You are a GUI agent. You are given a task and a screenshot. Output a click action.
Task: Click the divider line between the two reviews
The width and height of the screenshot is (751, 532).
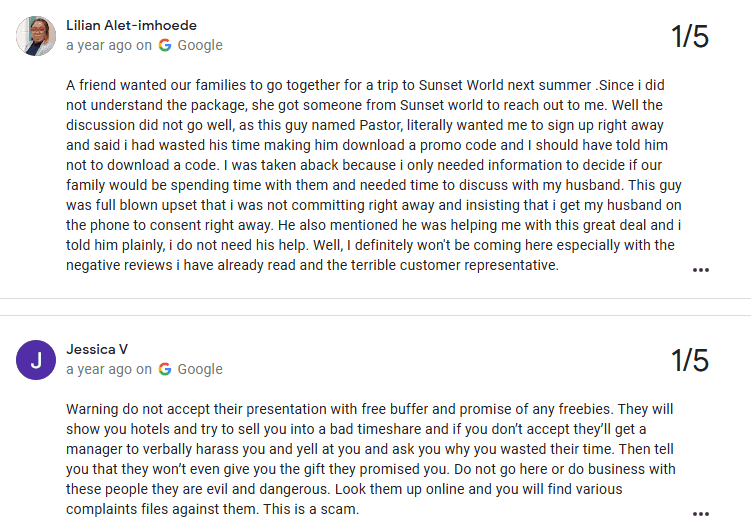(375, 298)
